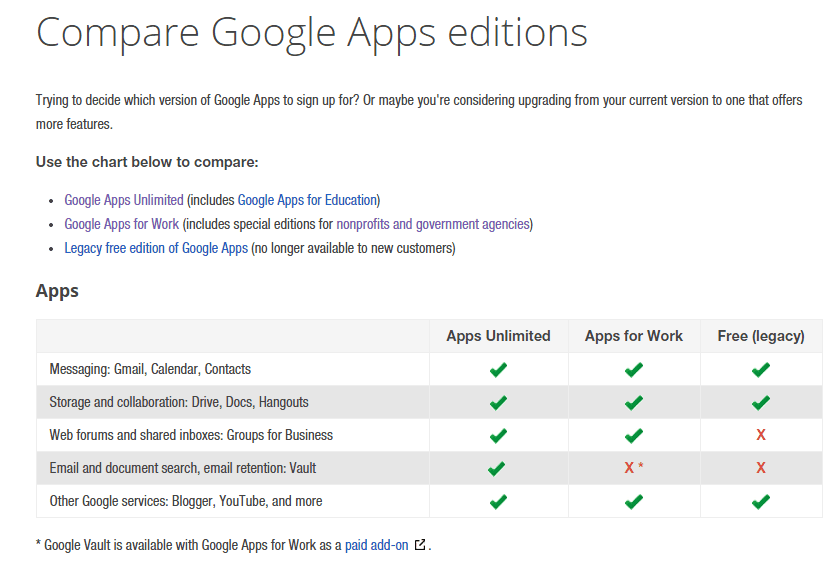This screenshot has height=567, width=837.
Task: Click Apps for Work checkmark in Web forums row
Action: 634,436
